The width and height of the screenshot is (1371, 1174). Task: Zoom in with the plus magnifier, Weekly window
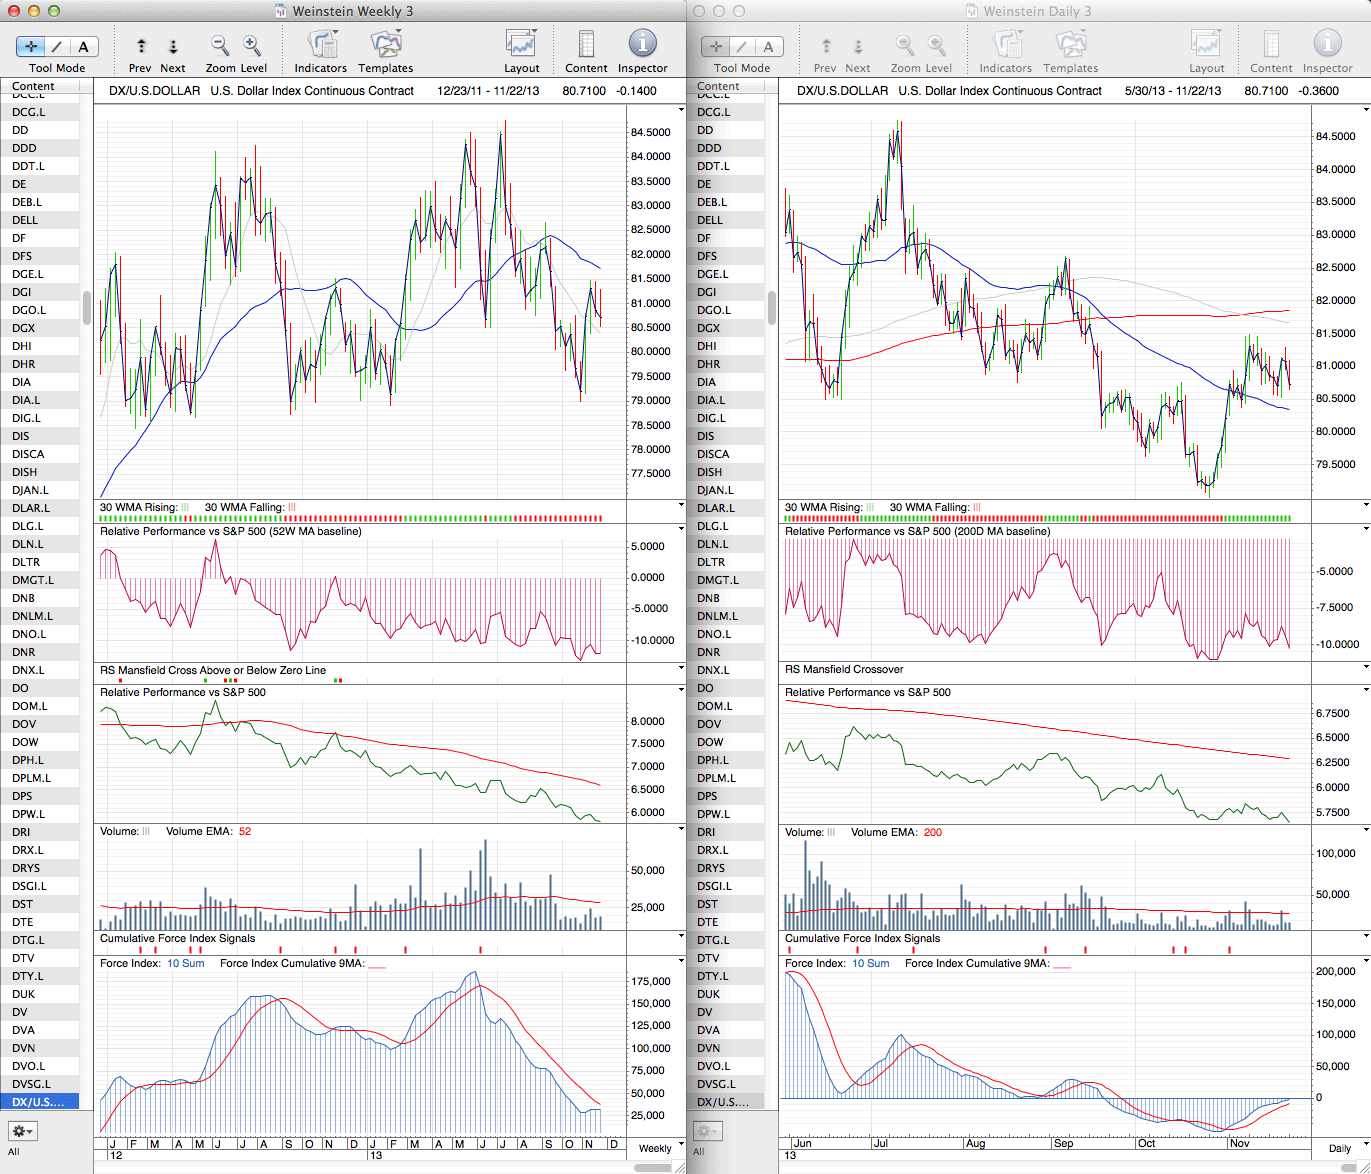point(252,45)
